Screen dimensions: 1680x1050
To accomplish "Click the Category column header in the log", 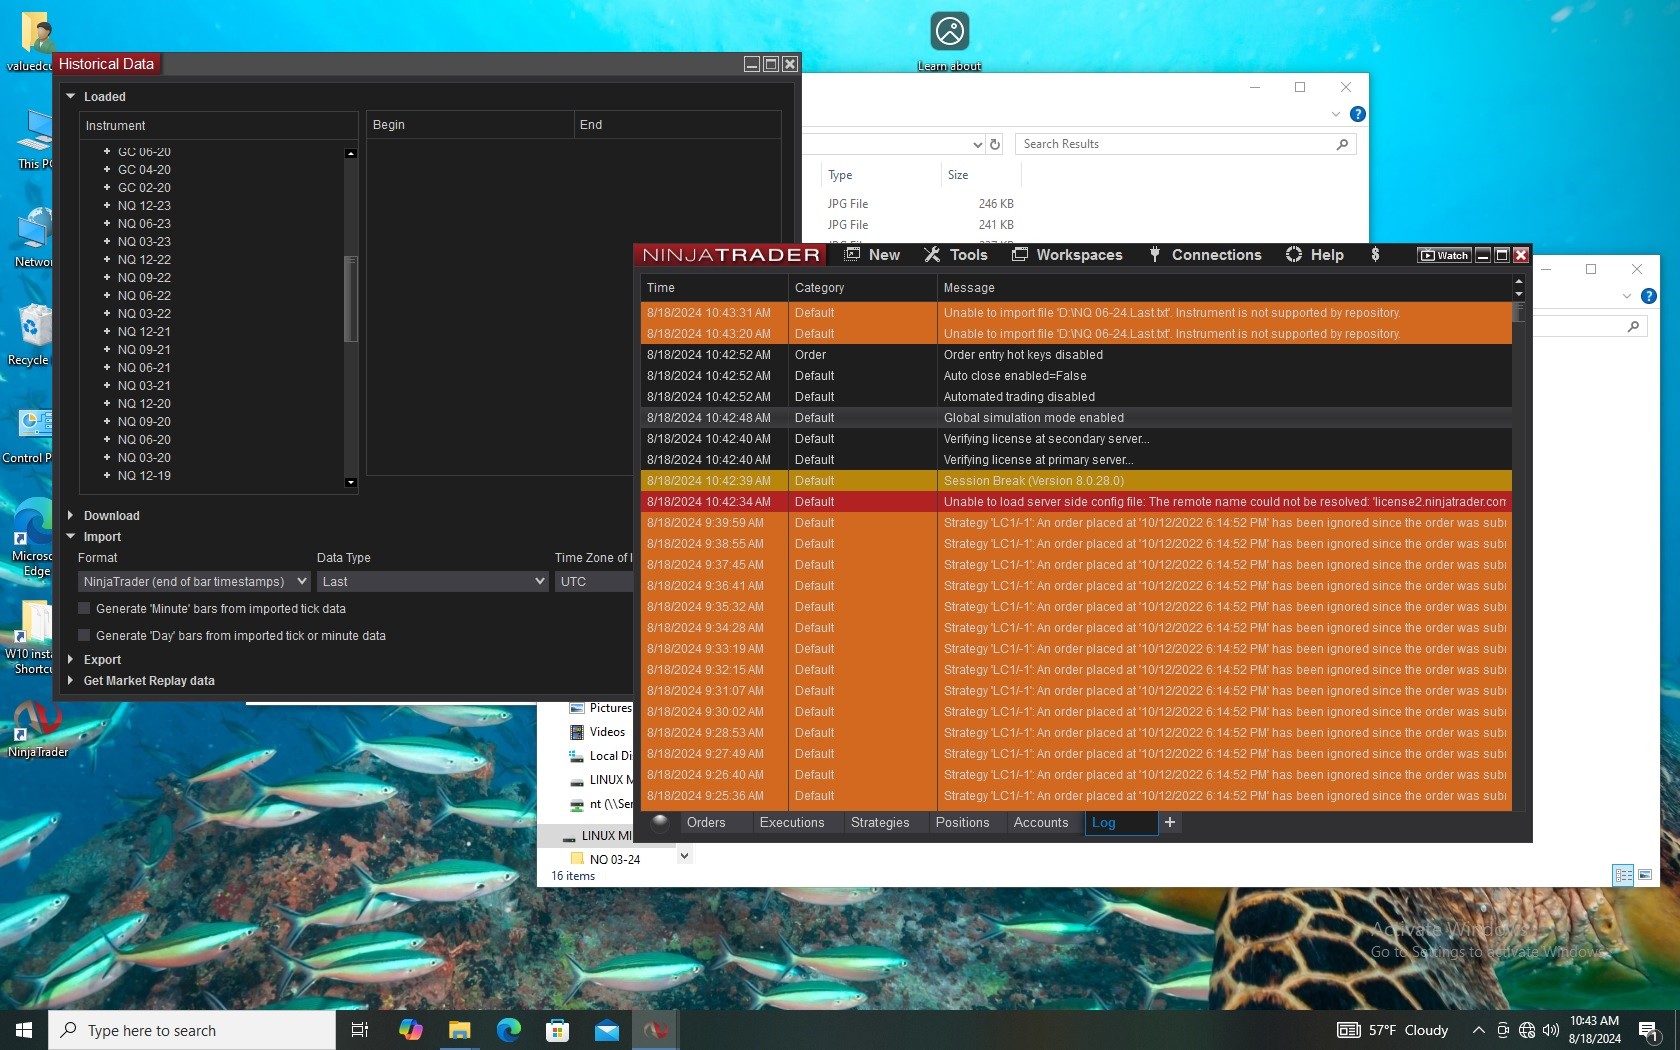I will 863,288.
